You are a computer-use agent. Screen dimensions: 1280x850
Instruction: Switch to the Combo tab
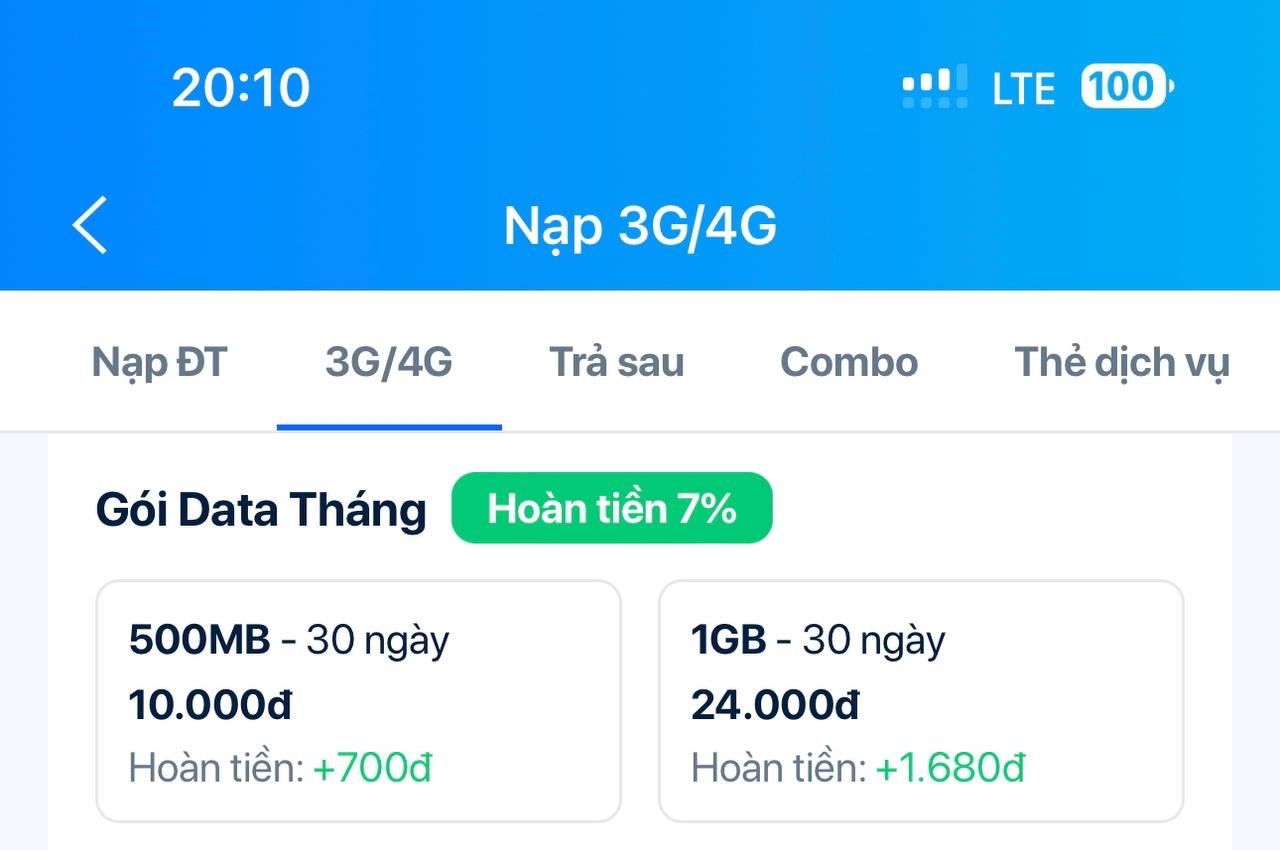(849, 362)
